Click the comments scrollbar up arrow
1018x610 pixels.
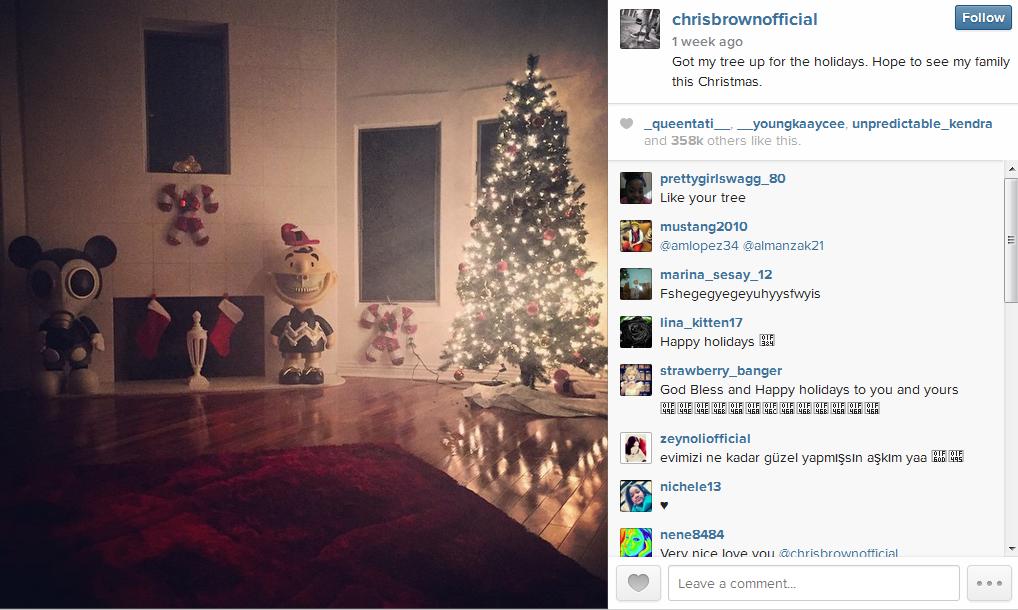point(1011,169)
